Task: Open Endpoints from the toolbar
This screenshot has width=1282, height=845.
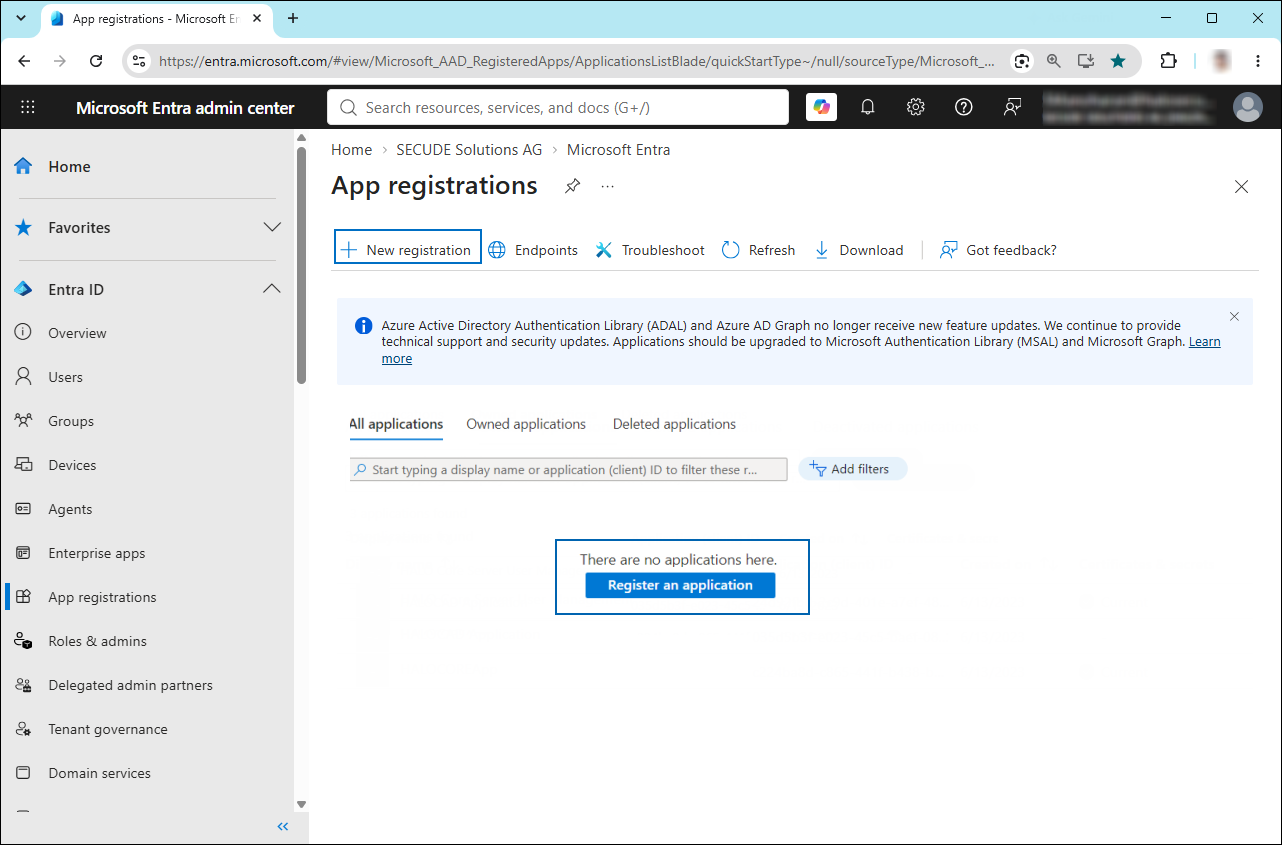Action: 533,250
